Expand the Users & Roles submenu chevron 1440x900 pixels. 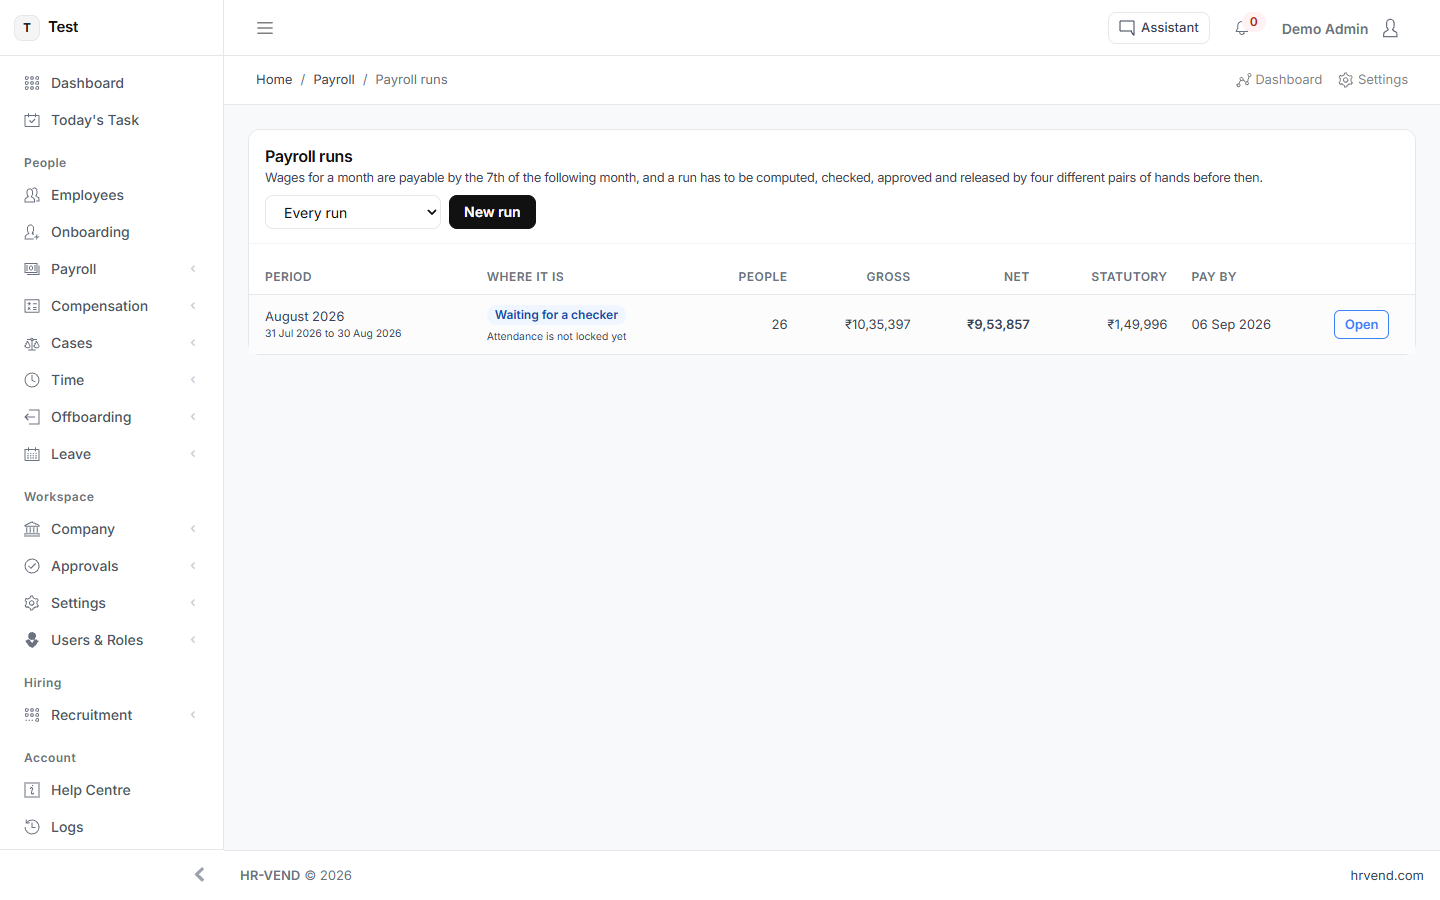point(193,640)
